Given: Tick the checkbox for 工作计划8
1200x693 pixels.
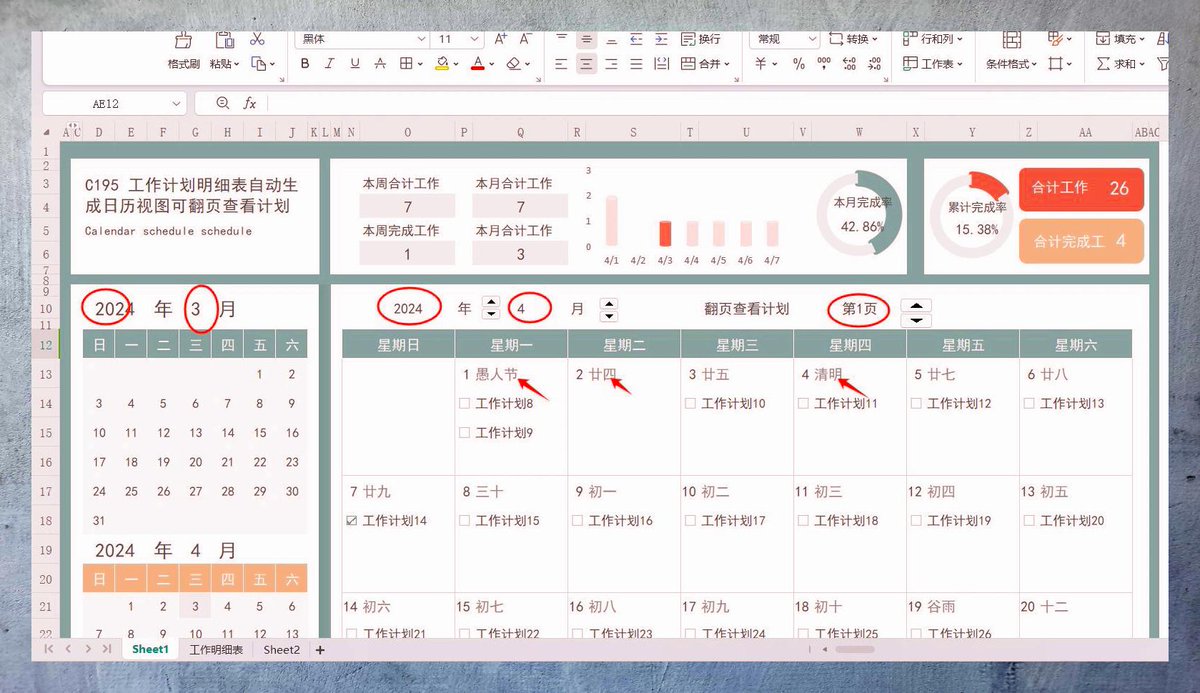Looking at the screenshot, I should 464,404.
